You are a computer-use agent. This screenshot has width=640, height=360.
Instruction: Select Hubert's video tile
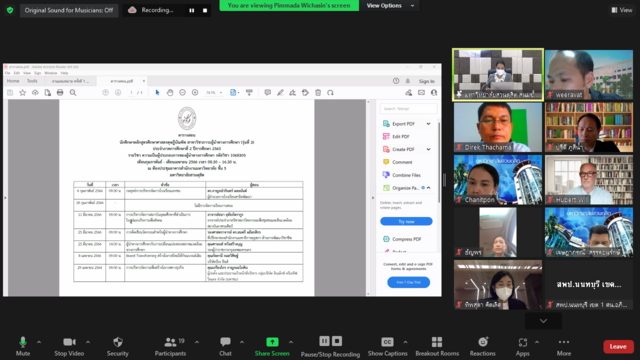click(x=589, y=180)
